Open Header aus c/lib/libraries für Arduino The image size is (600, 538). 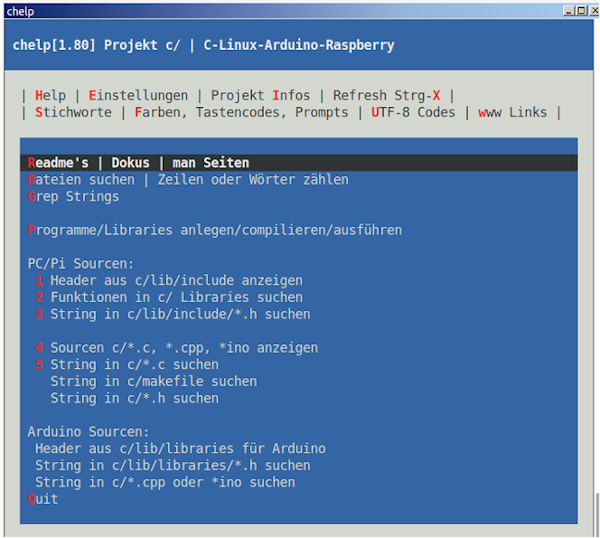tap(180, 449)
